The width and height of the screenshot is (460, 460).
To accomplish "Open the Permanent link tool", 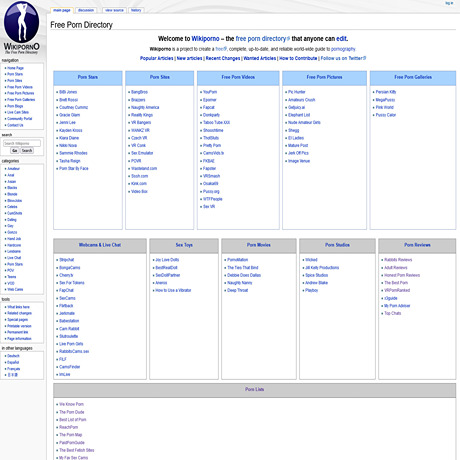I will point(18,332).
